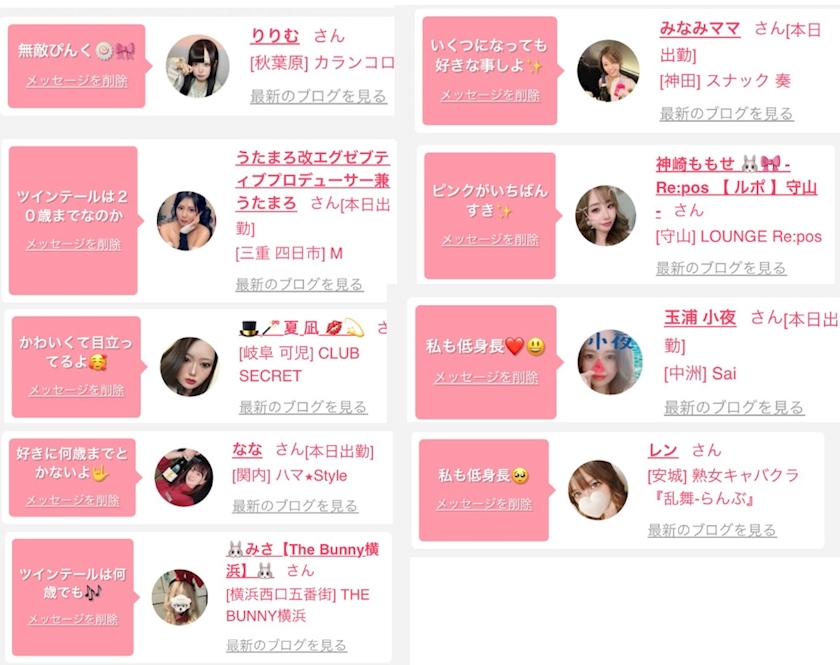Select 神崎ももせ's avatar image
This screenshot has height=665, width=840.
[x=605, y=216]
